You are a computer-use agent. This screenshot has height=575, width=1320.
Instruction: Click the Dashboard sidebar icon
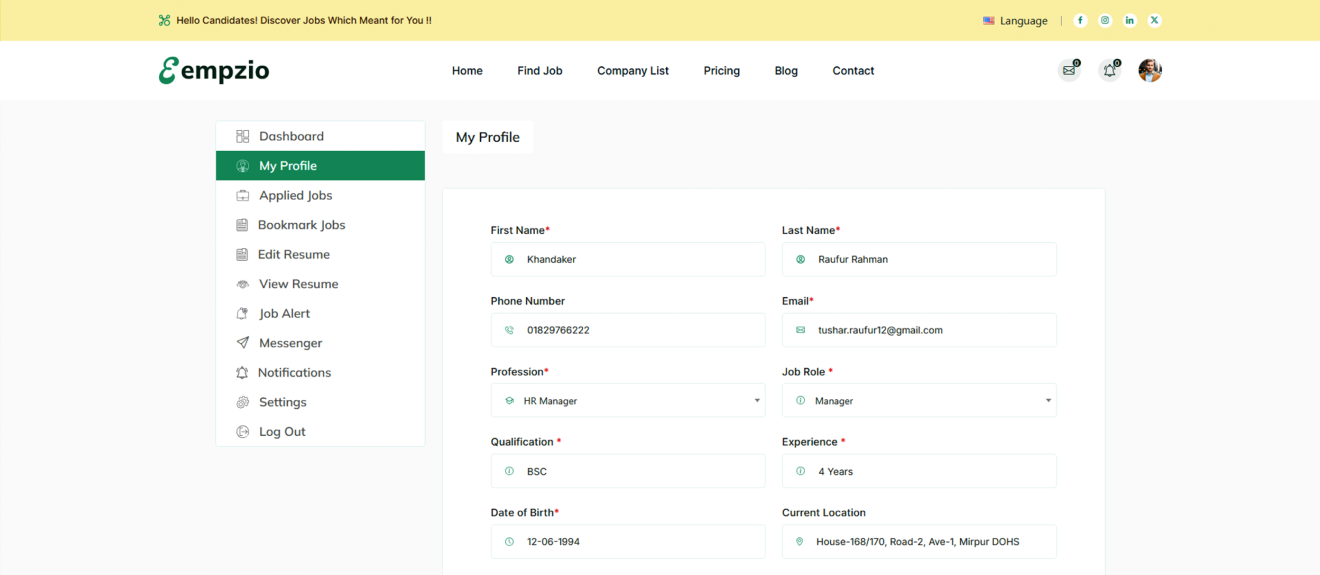click(x=242, y=136)
